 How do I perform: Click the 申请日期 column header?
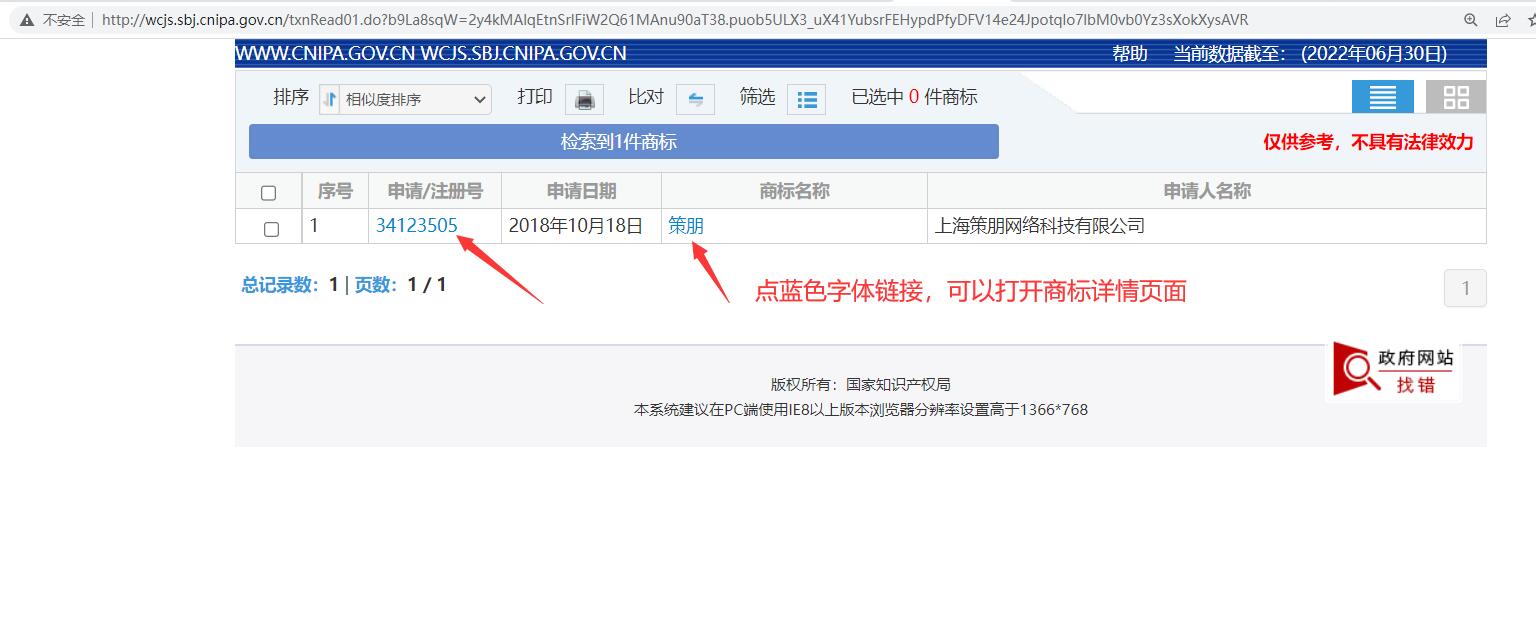tap(581, 191)
